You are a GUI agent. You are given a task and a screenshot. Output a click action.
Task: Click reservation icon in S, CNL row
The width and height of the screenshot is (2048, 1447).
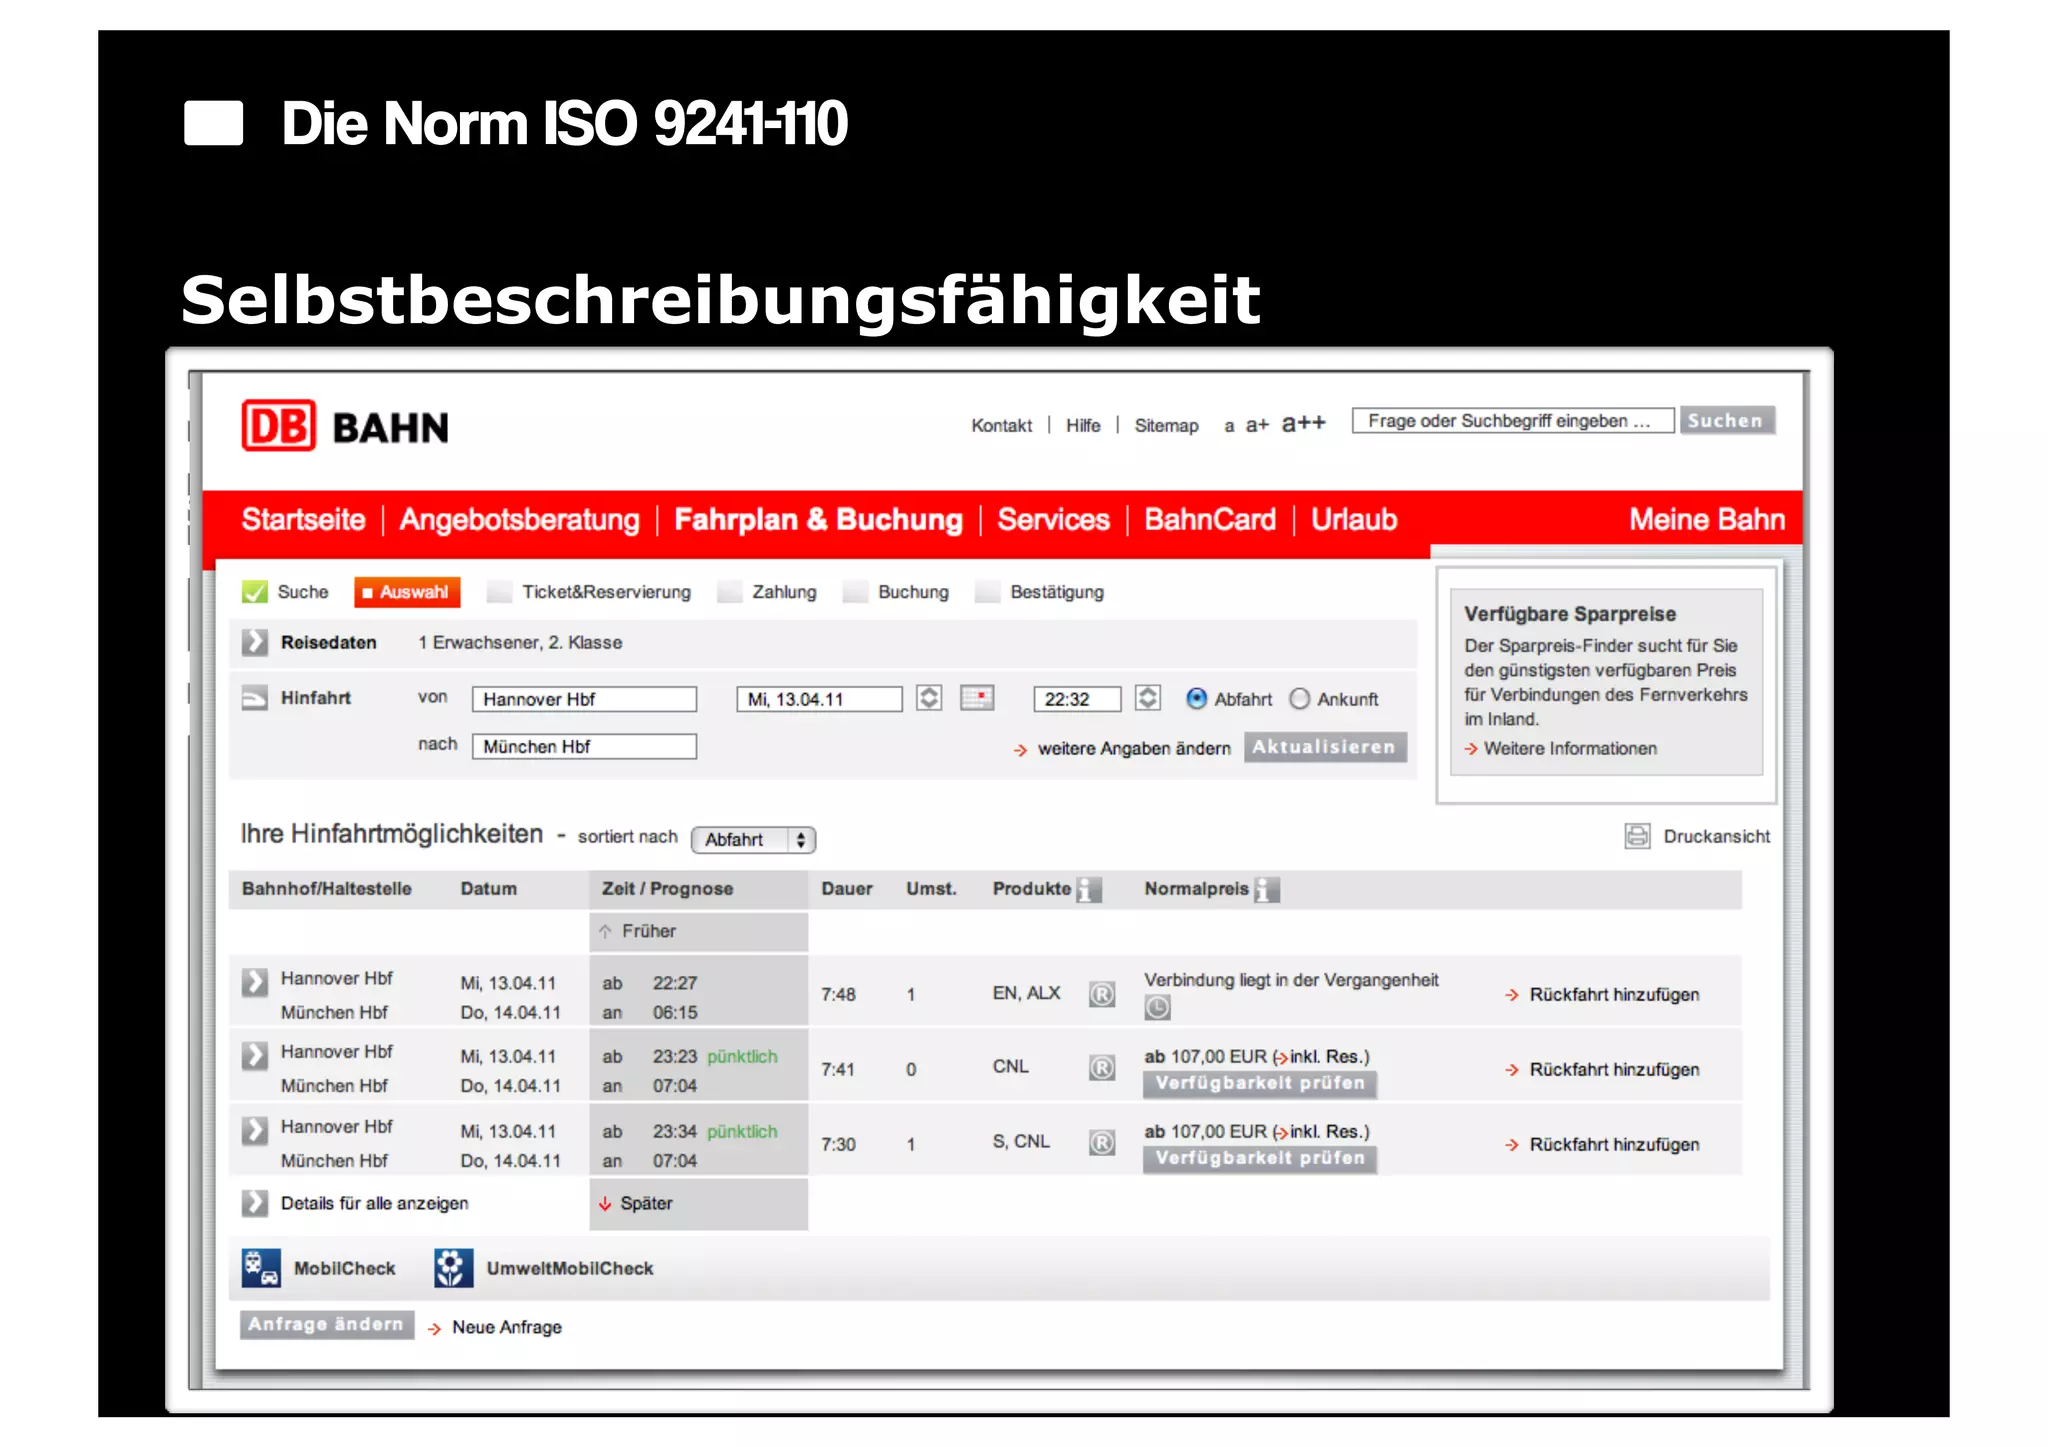[x=1102, y=1143]
